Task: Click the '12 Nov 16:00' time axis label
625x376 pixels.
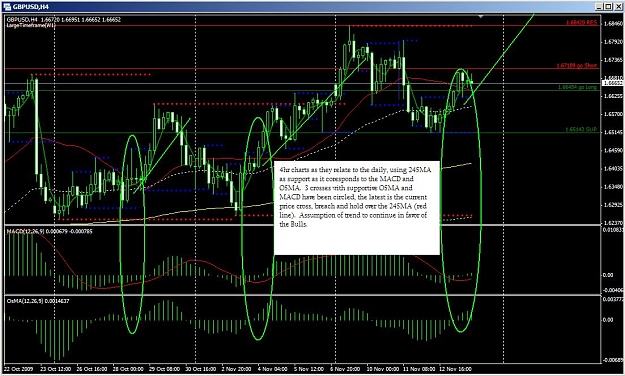Action: (x=455, y=369)
